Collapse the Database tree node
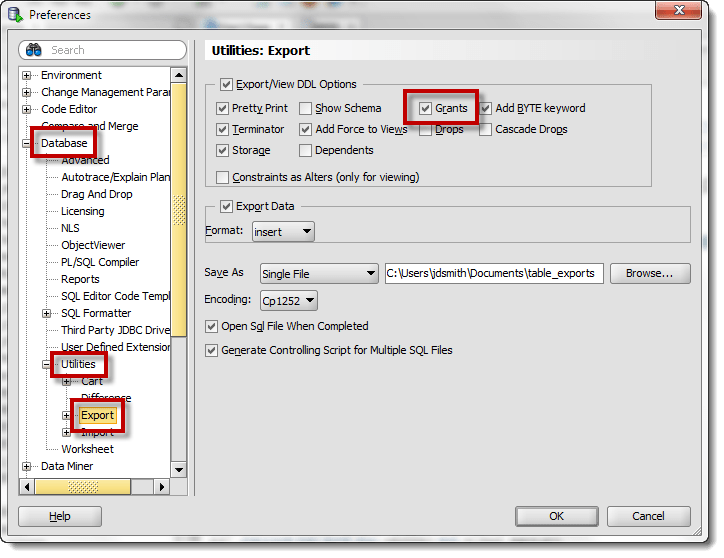The height and width of the screenshot is (558, 724). click(x=26, y=143)
